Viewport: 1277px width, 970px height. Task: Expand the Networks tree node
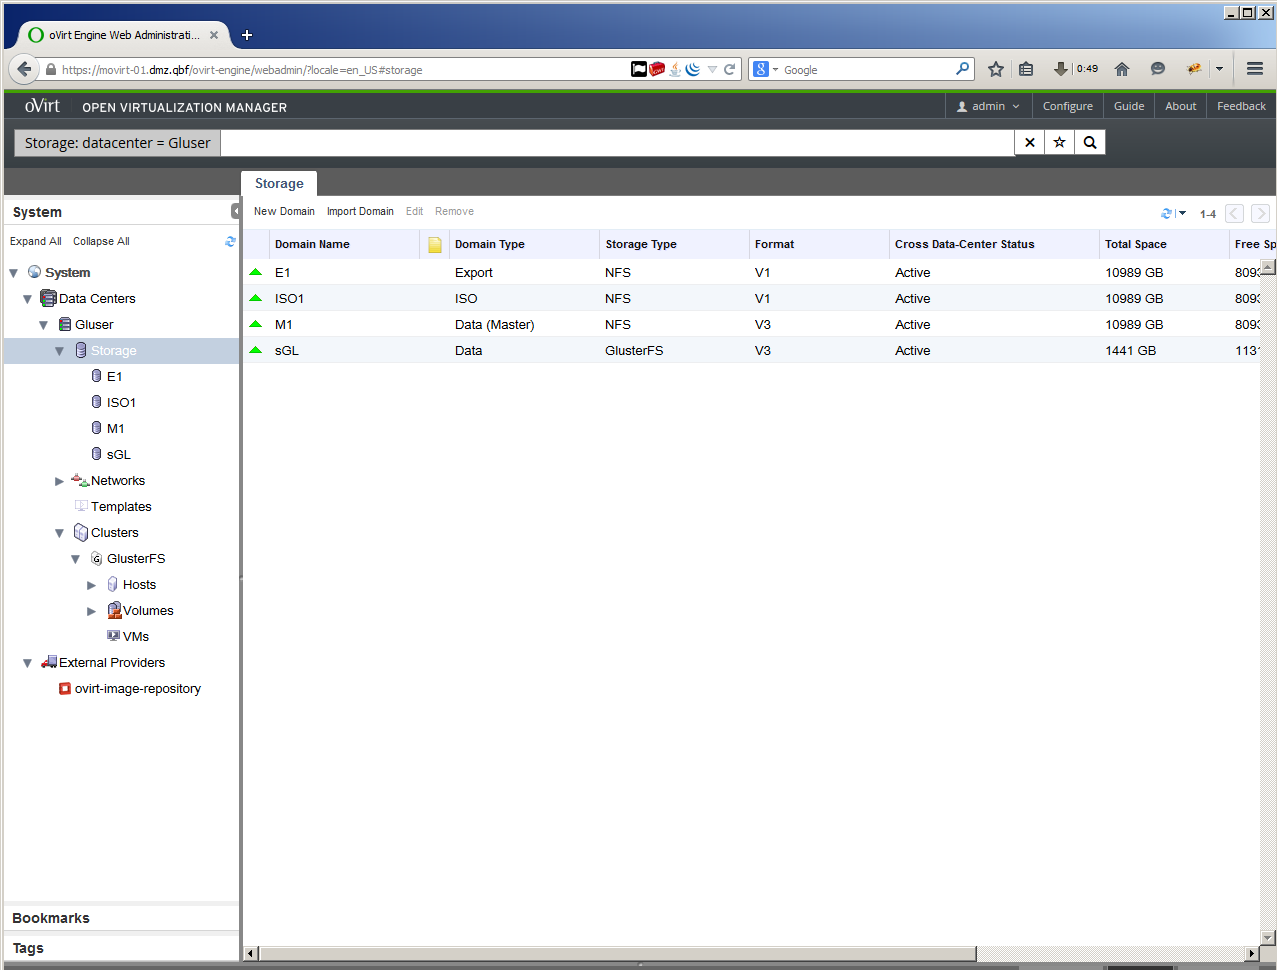click(60, 481)
